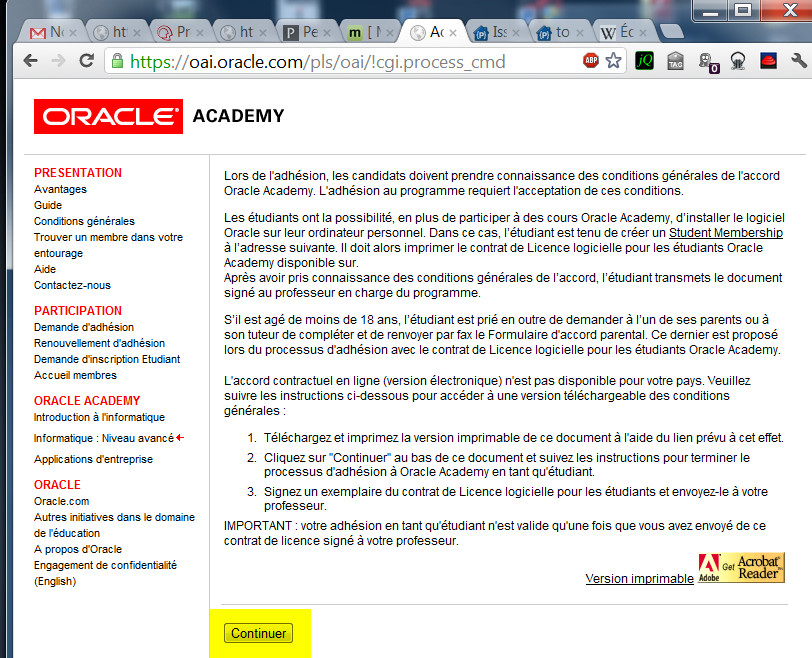
Task: Go forward in browser history
Action: pos(59,61)
